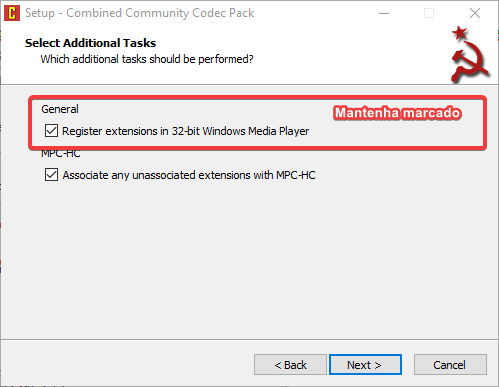Click the 'MPC-HC' group label

click(x=60, y=154)
